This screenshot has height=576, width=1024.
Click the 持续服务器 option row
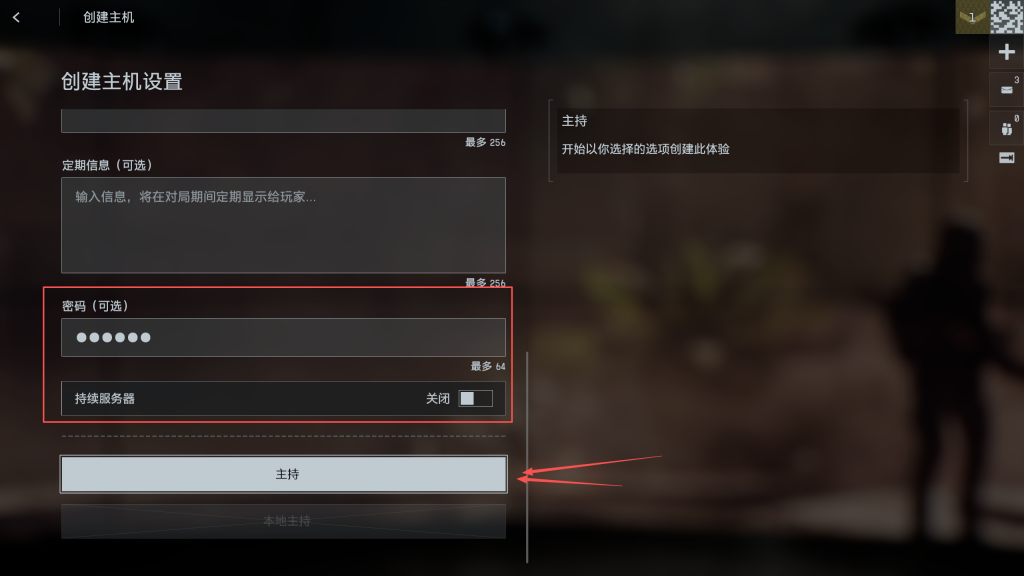coord(283,398)
